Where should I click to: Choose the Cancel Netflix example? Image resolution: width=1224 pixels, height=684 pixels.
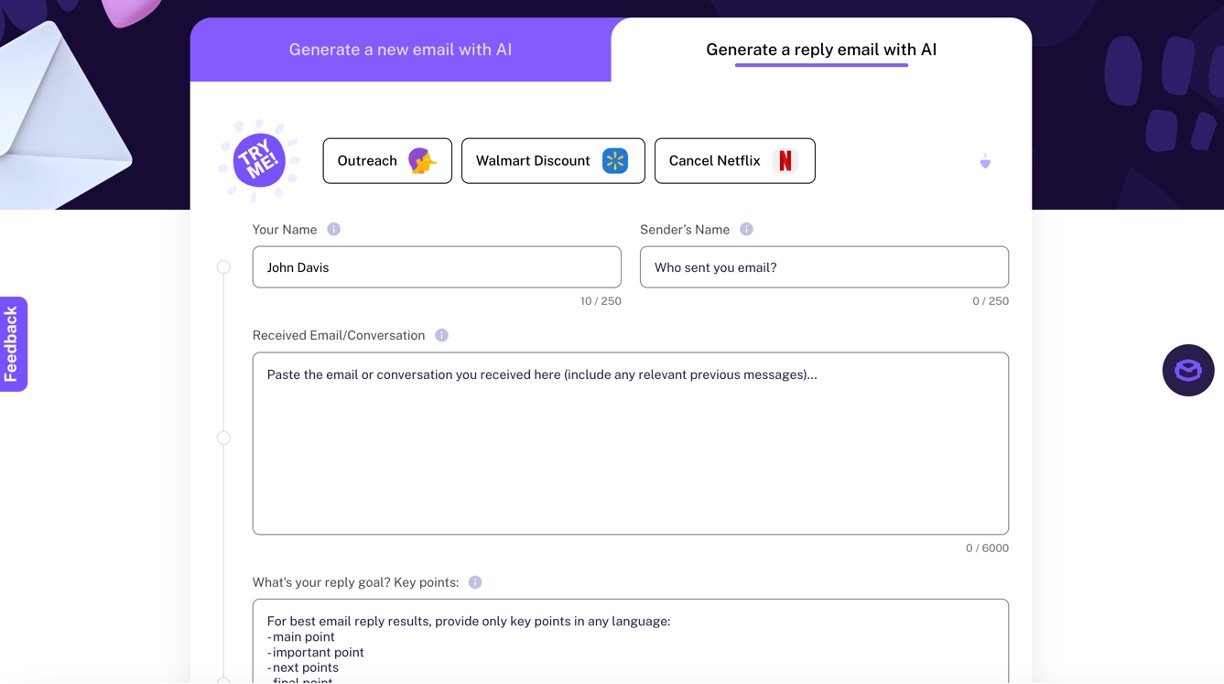coord(734,161)
